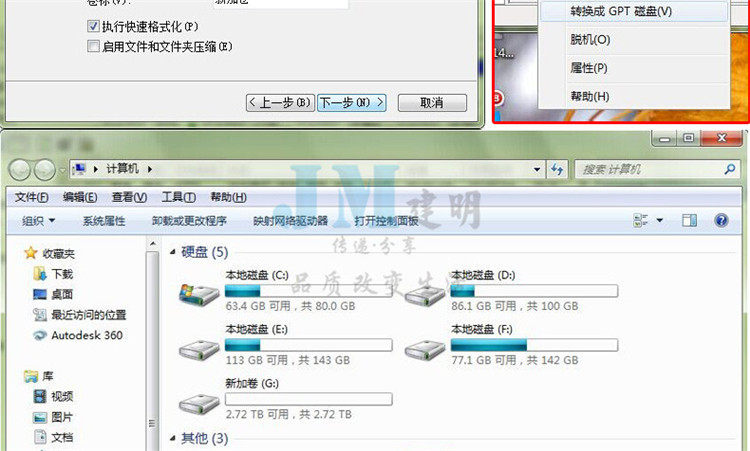Click the 搜索 计算机 search field
The width and height of the screenshot is (750, 451).
(x=651, y=169)
